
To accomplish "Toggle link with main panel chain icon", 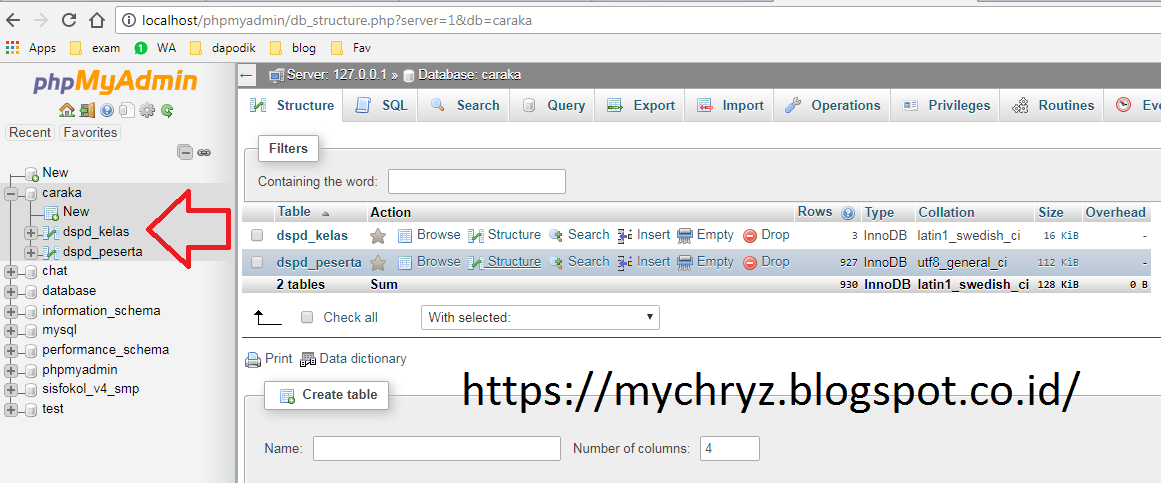I will pos(204,153).
